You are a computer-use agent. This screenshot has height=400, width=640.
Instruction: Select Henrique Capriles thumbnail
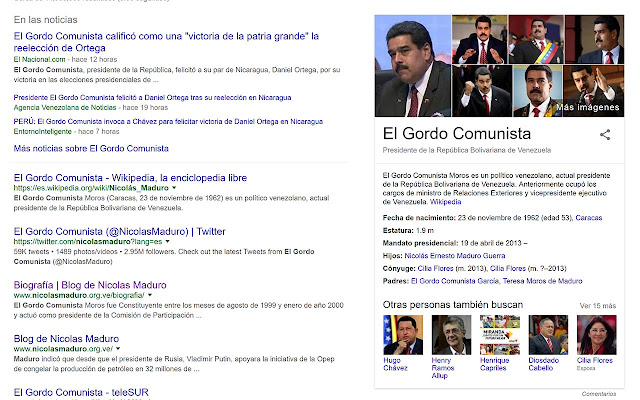tap(500, 335)
